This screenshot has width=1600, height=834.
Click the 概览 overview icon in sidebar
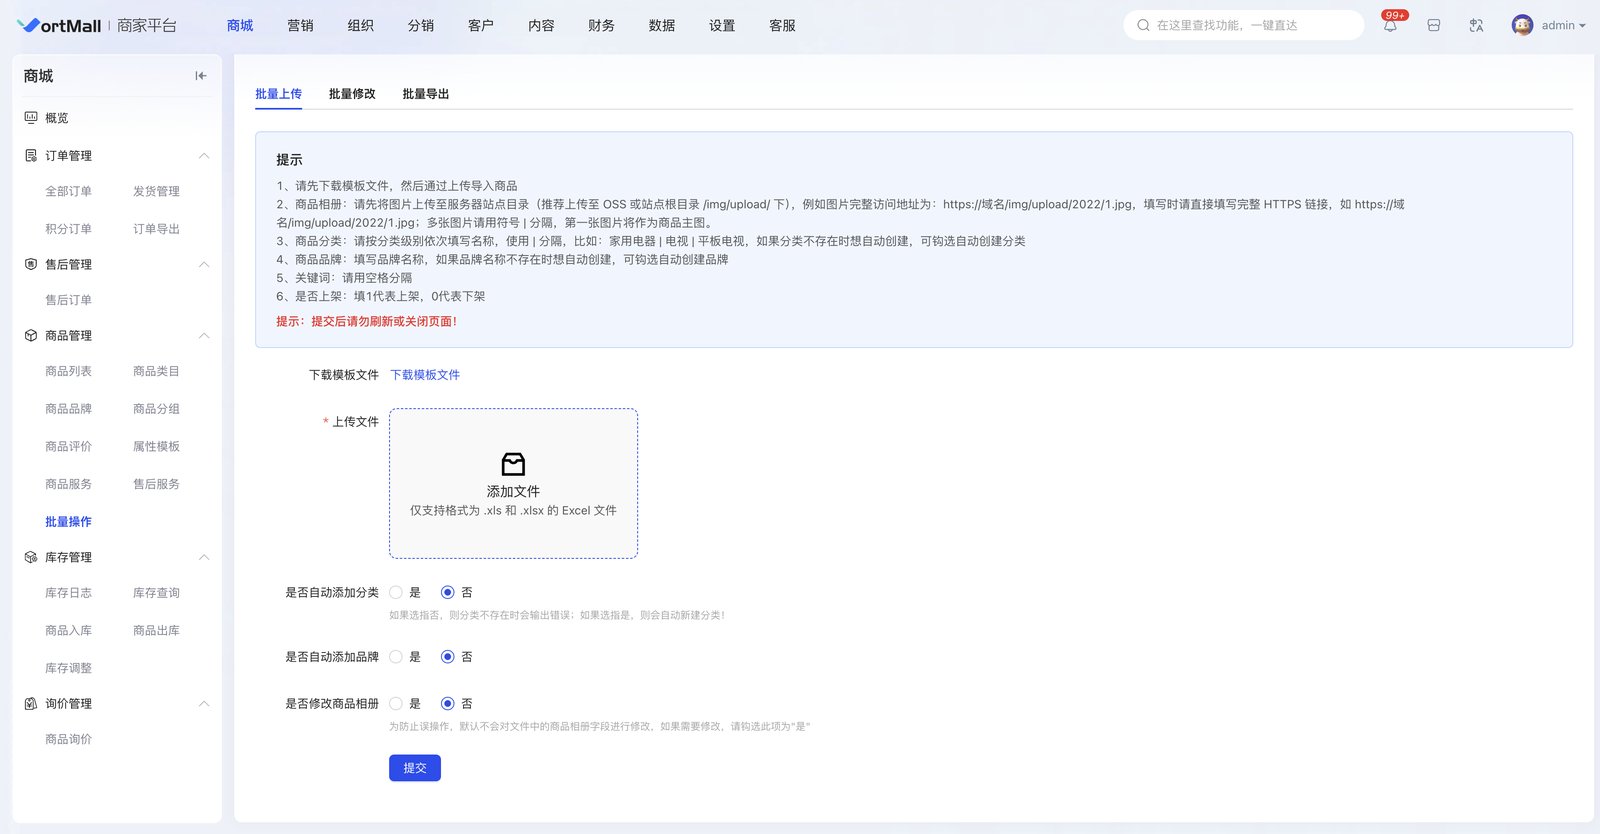click(31, 118)
